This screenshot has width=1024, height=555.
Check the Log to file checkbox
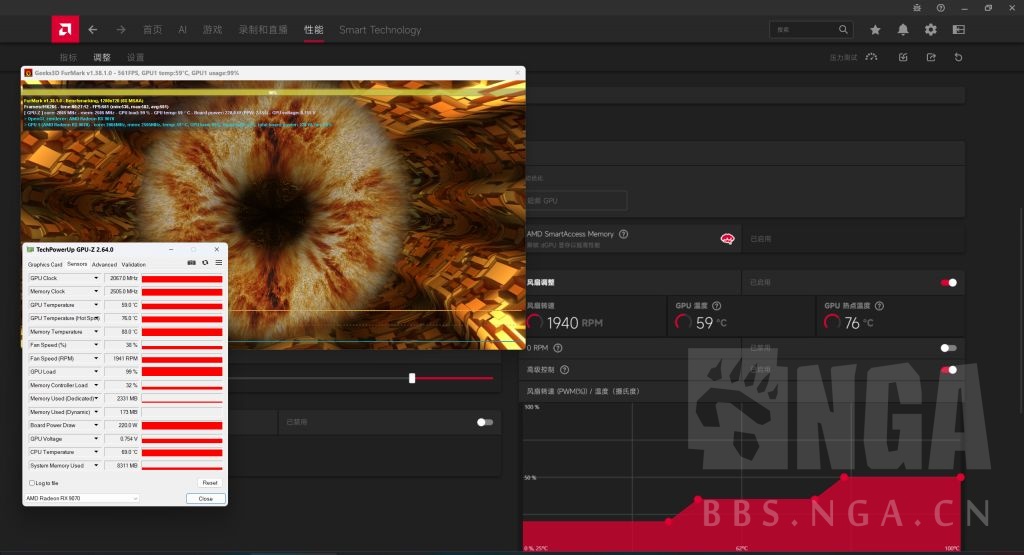[x=32, y=482]
